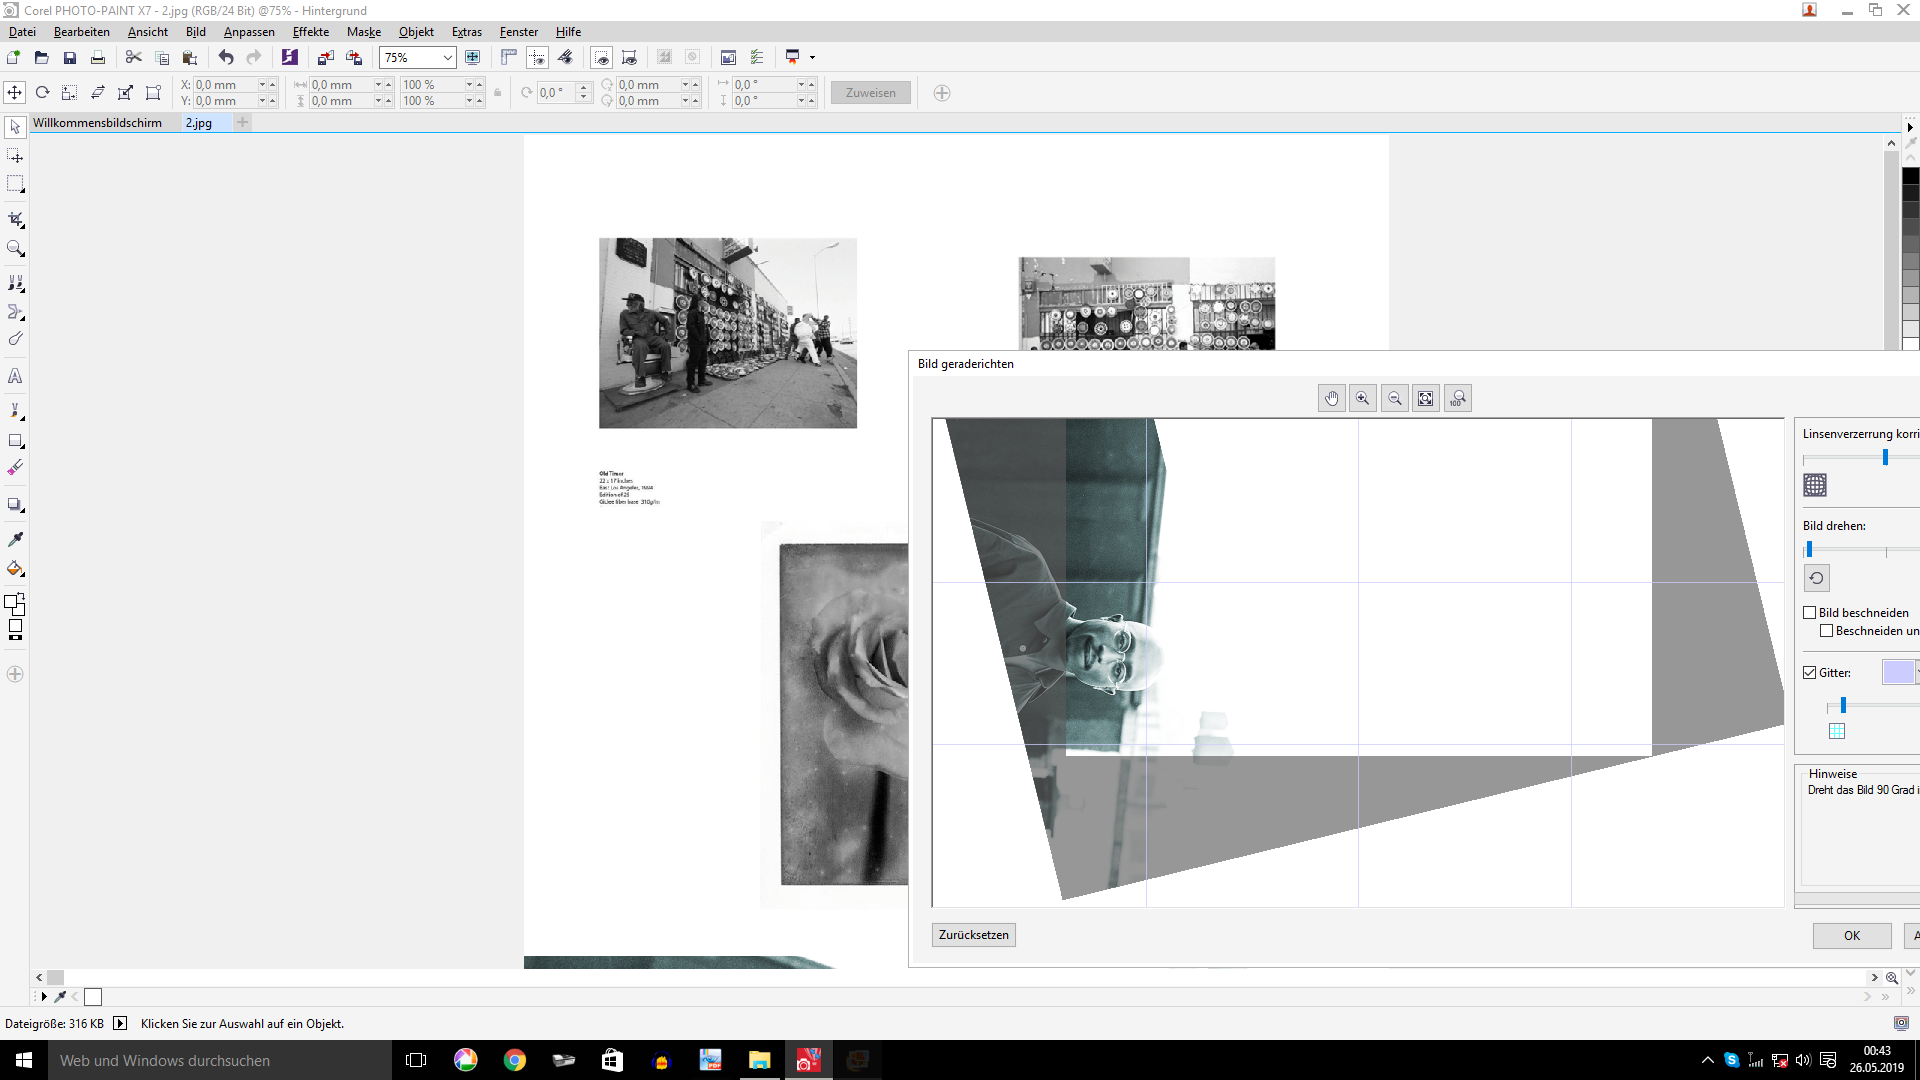Click the plus button on property bar
1920x1080 pixels.
point(942,93)
